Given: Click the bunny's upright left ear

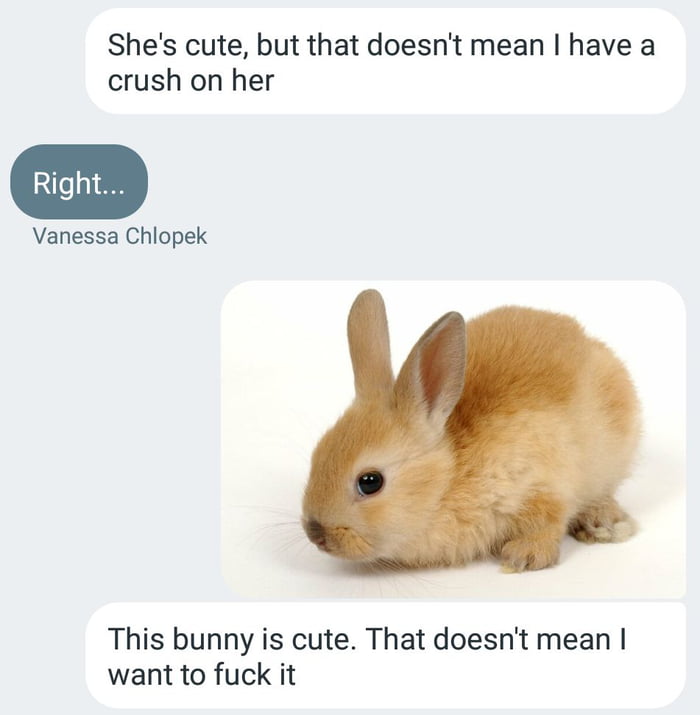Looking at the screenshot, I should 368,340.
